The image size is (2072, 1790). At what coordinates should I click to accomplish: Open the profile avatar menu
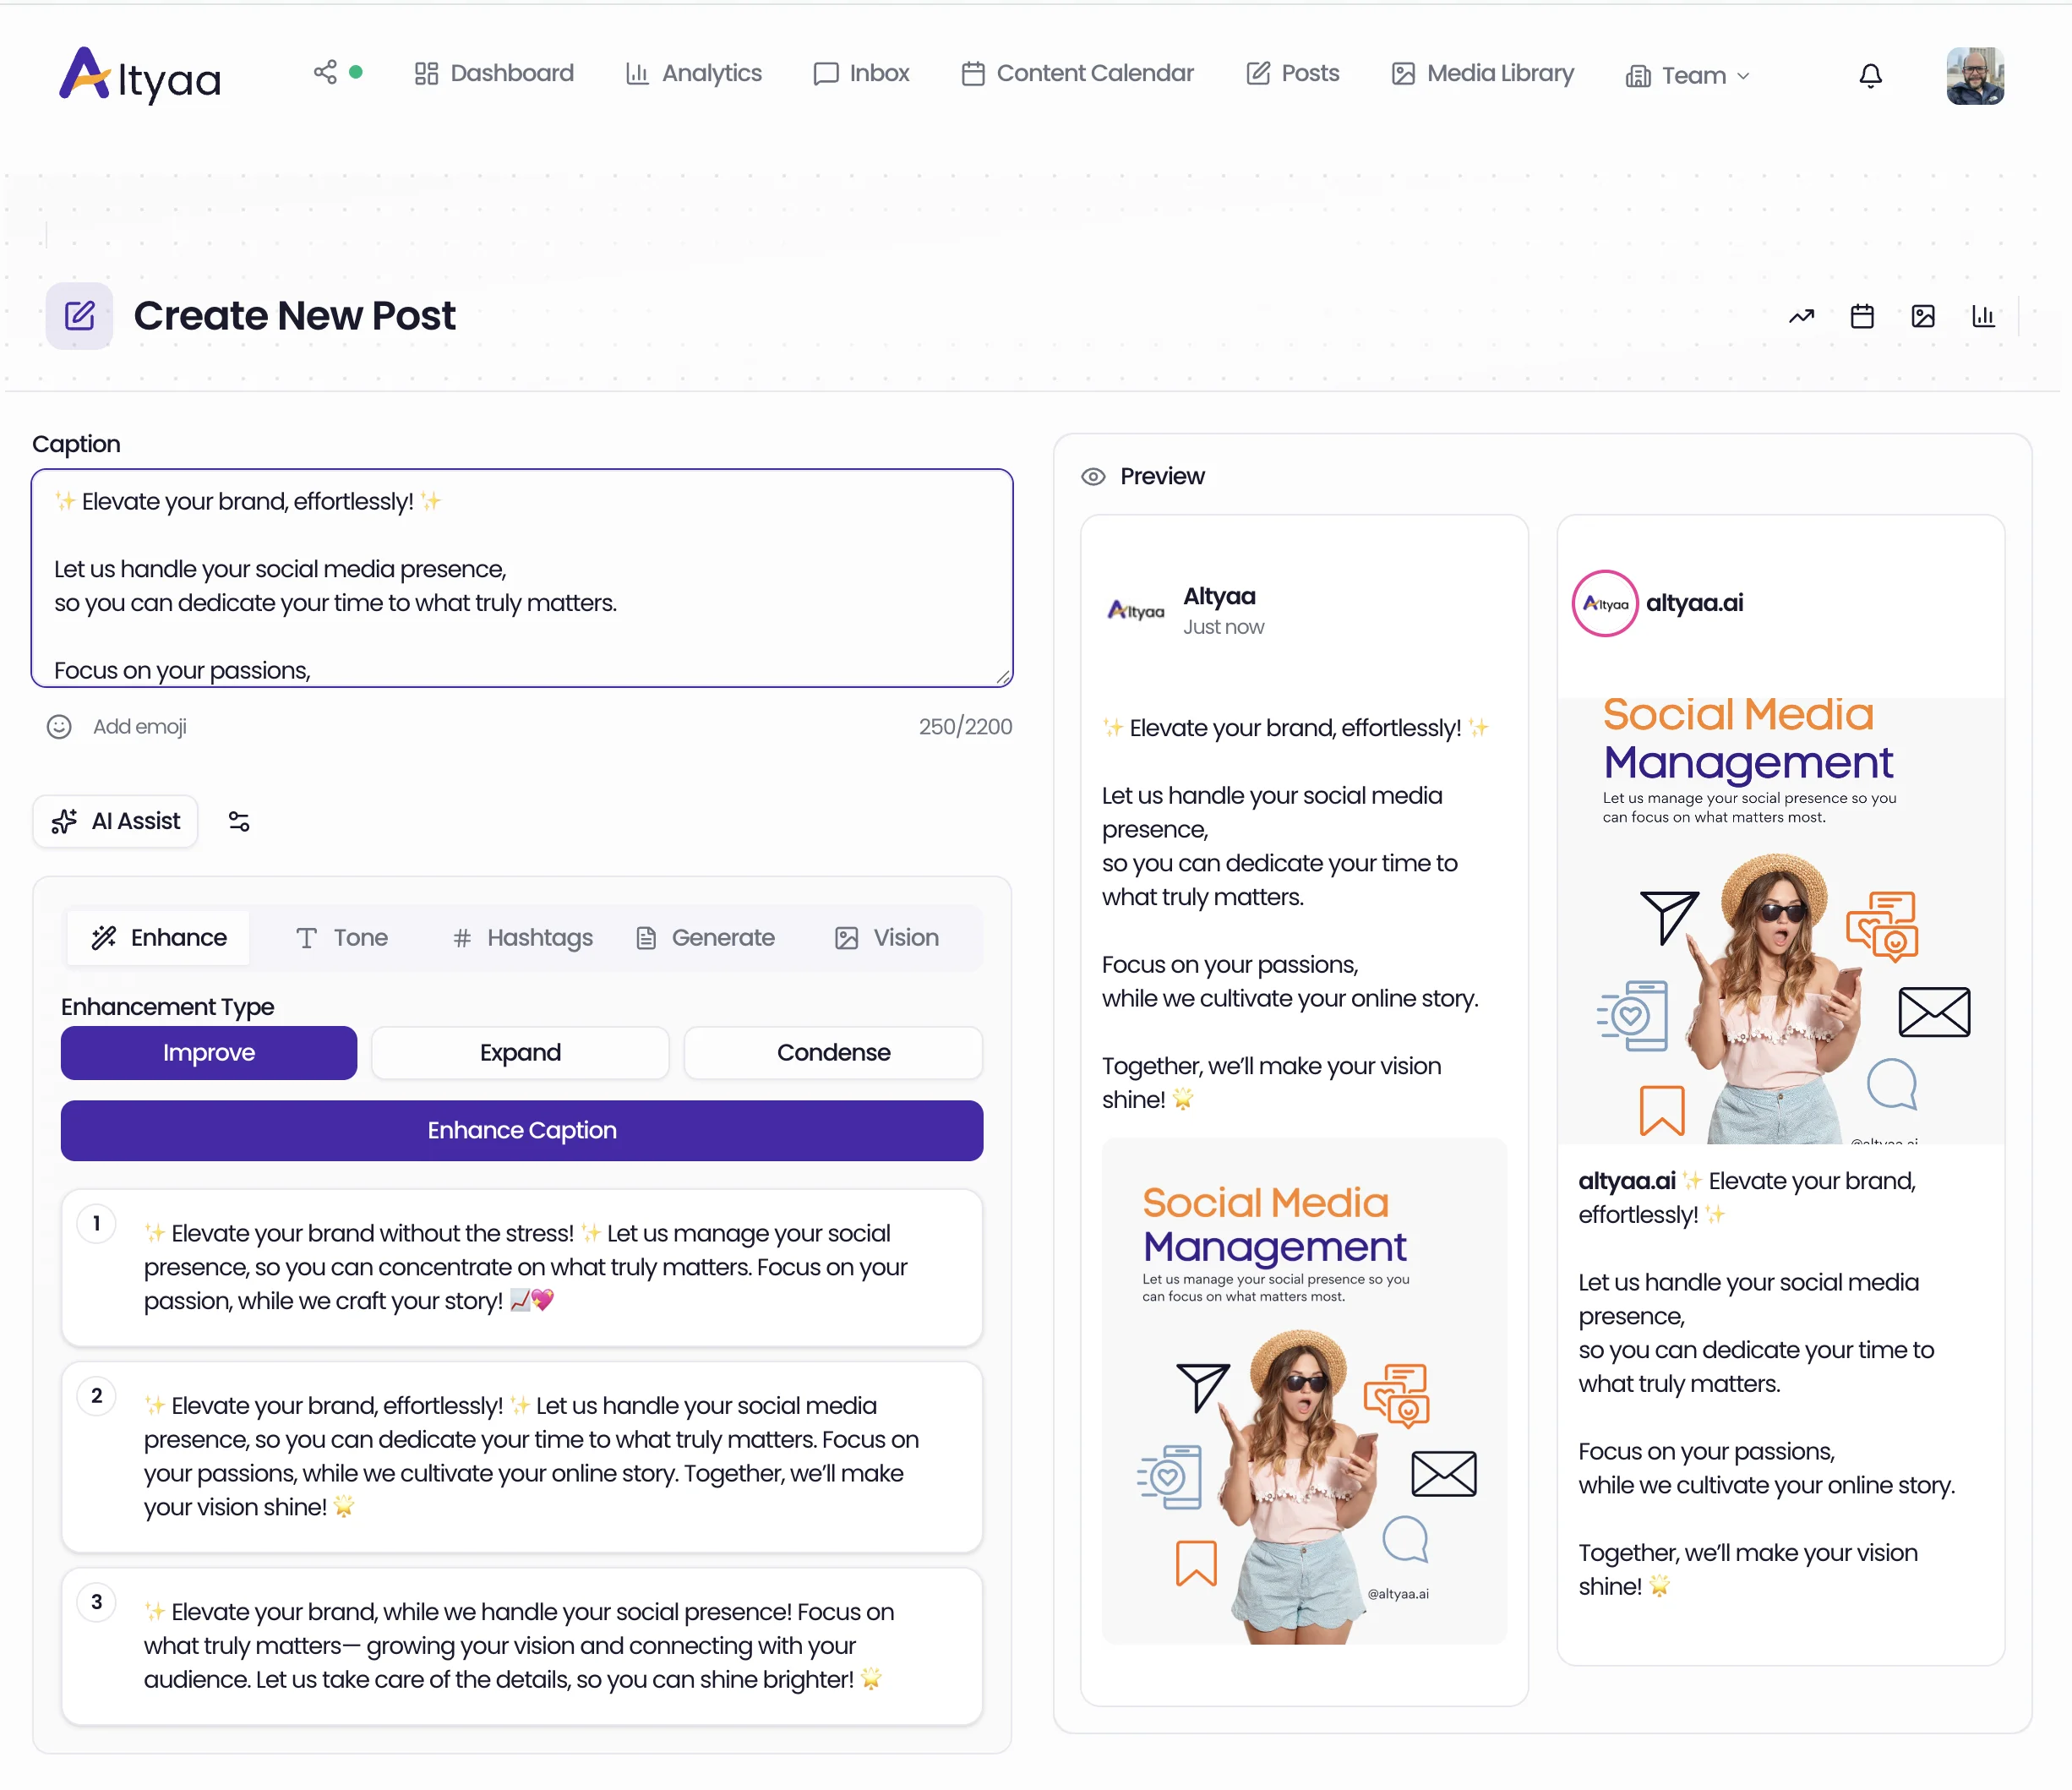click(x=1974, y=74)
